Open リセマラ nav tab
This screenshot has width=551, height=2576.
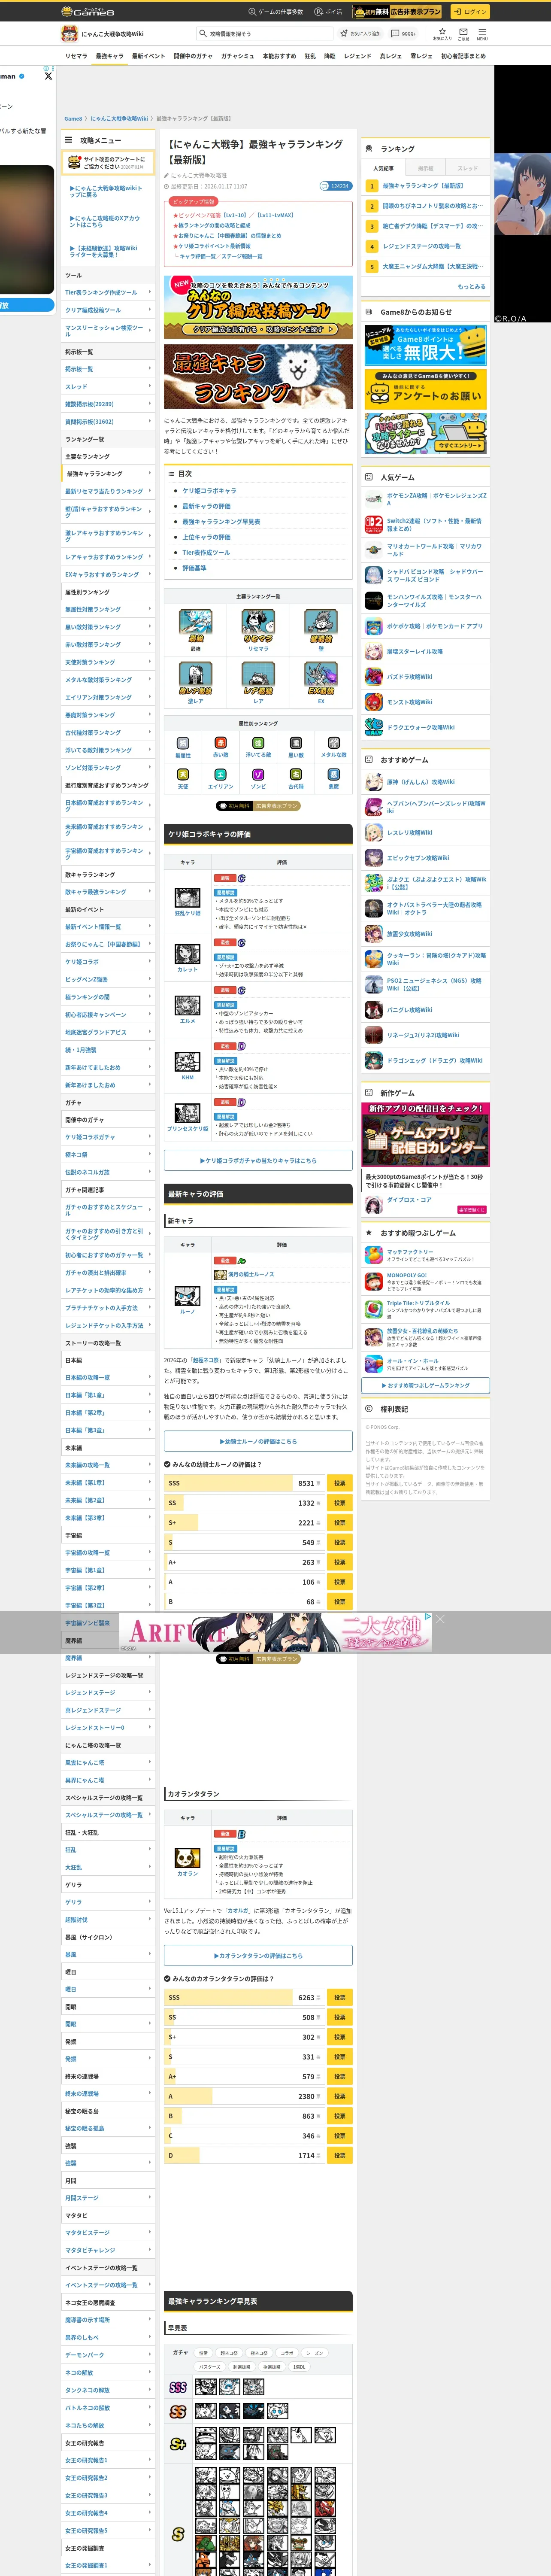click(76, 56)
